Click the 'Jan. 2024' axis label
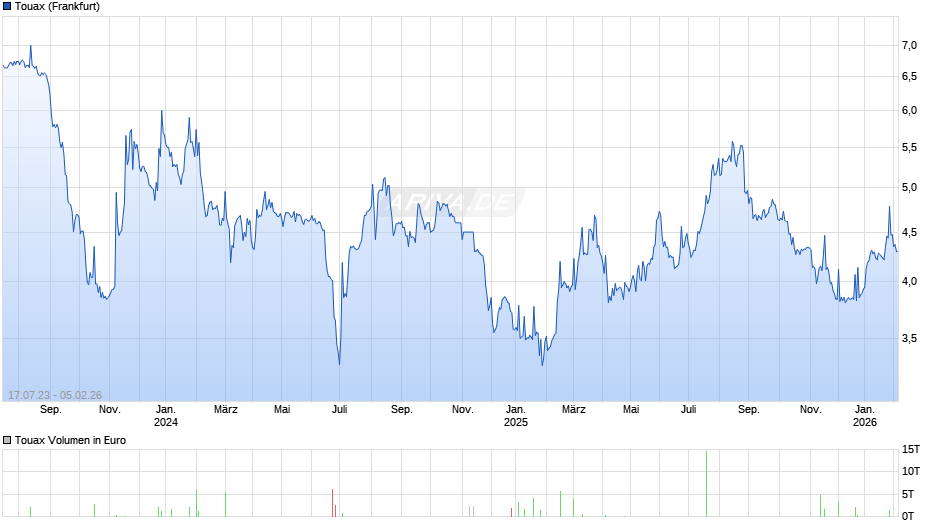The image size is (940, 526). tap(166, 416)
